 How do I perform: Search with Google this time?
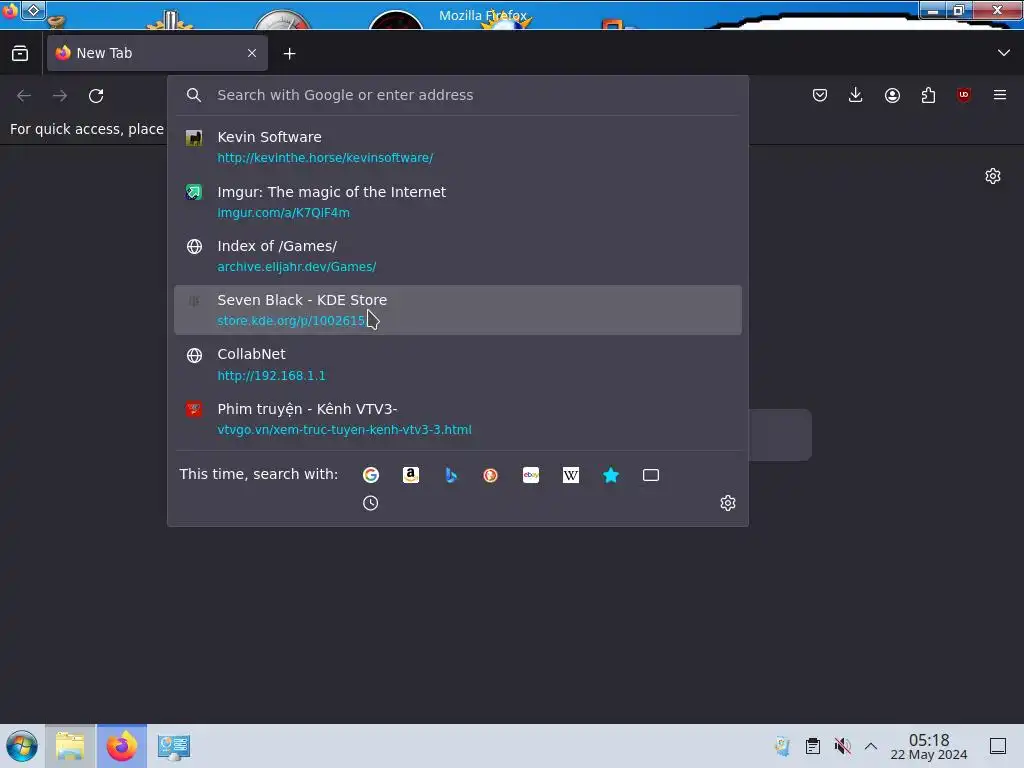tap(371, 475)
